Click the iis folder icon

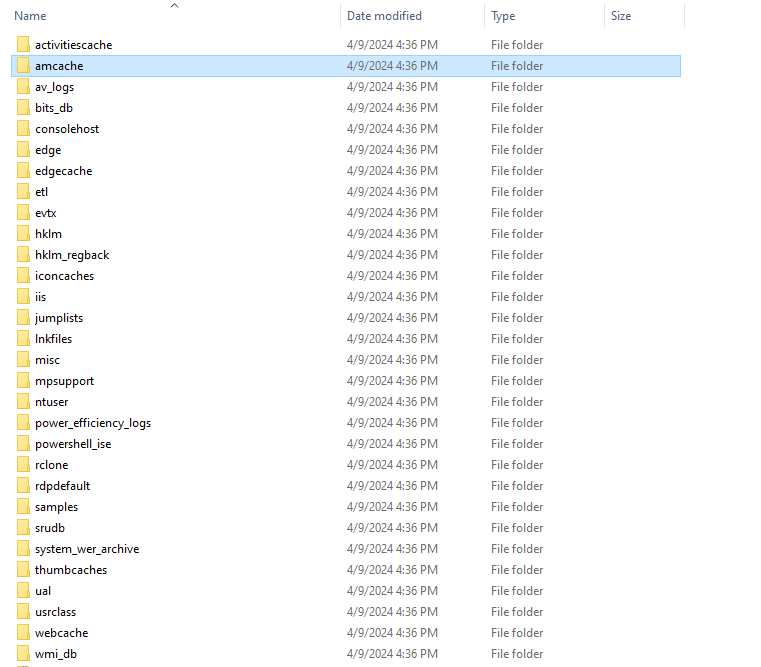[23, 297]
